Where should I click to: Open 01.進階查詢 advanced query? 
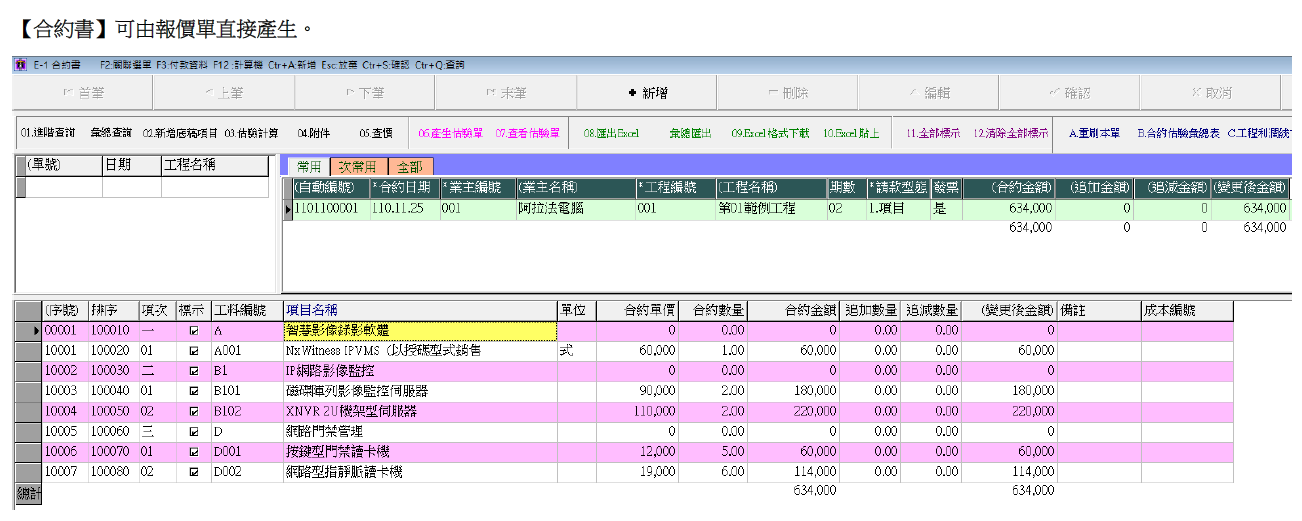pos(48,132)
